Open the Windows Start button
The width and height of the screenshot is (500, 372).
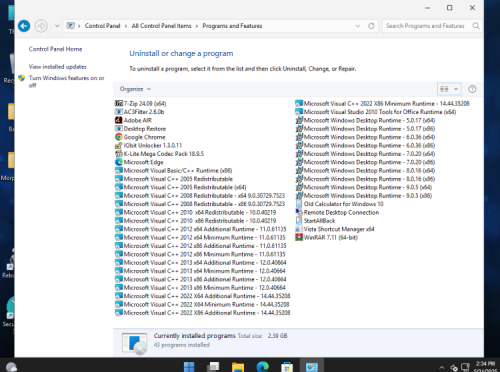coord(189,367)
